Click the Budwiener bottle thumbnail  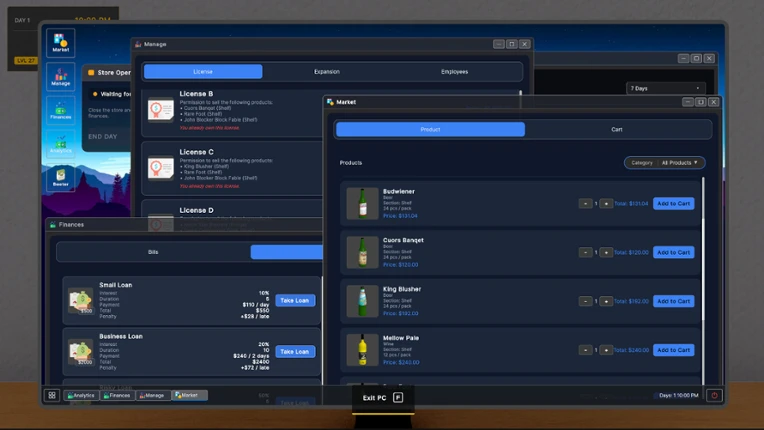point(362,204)
